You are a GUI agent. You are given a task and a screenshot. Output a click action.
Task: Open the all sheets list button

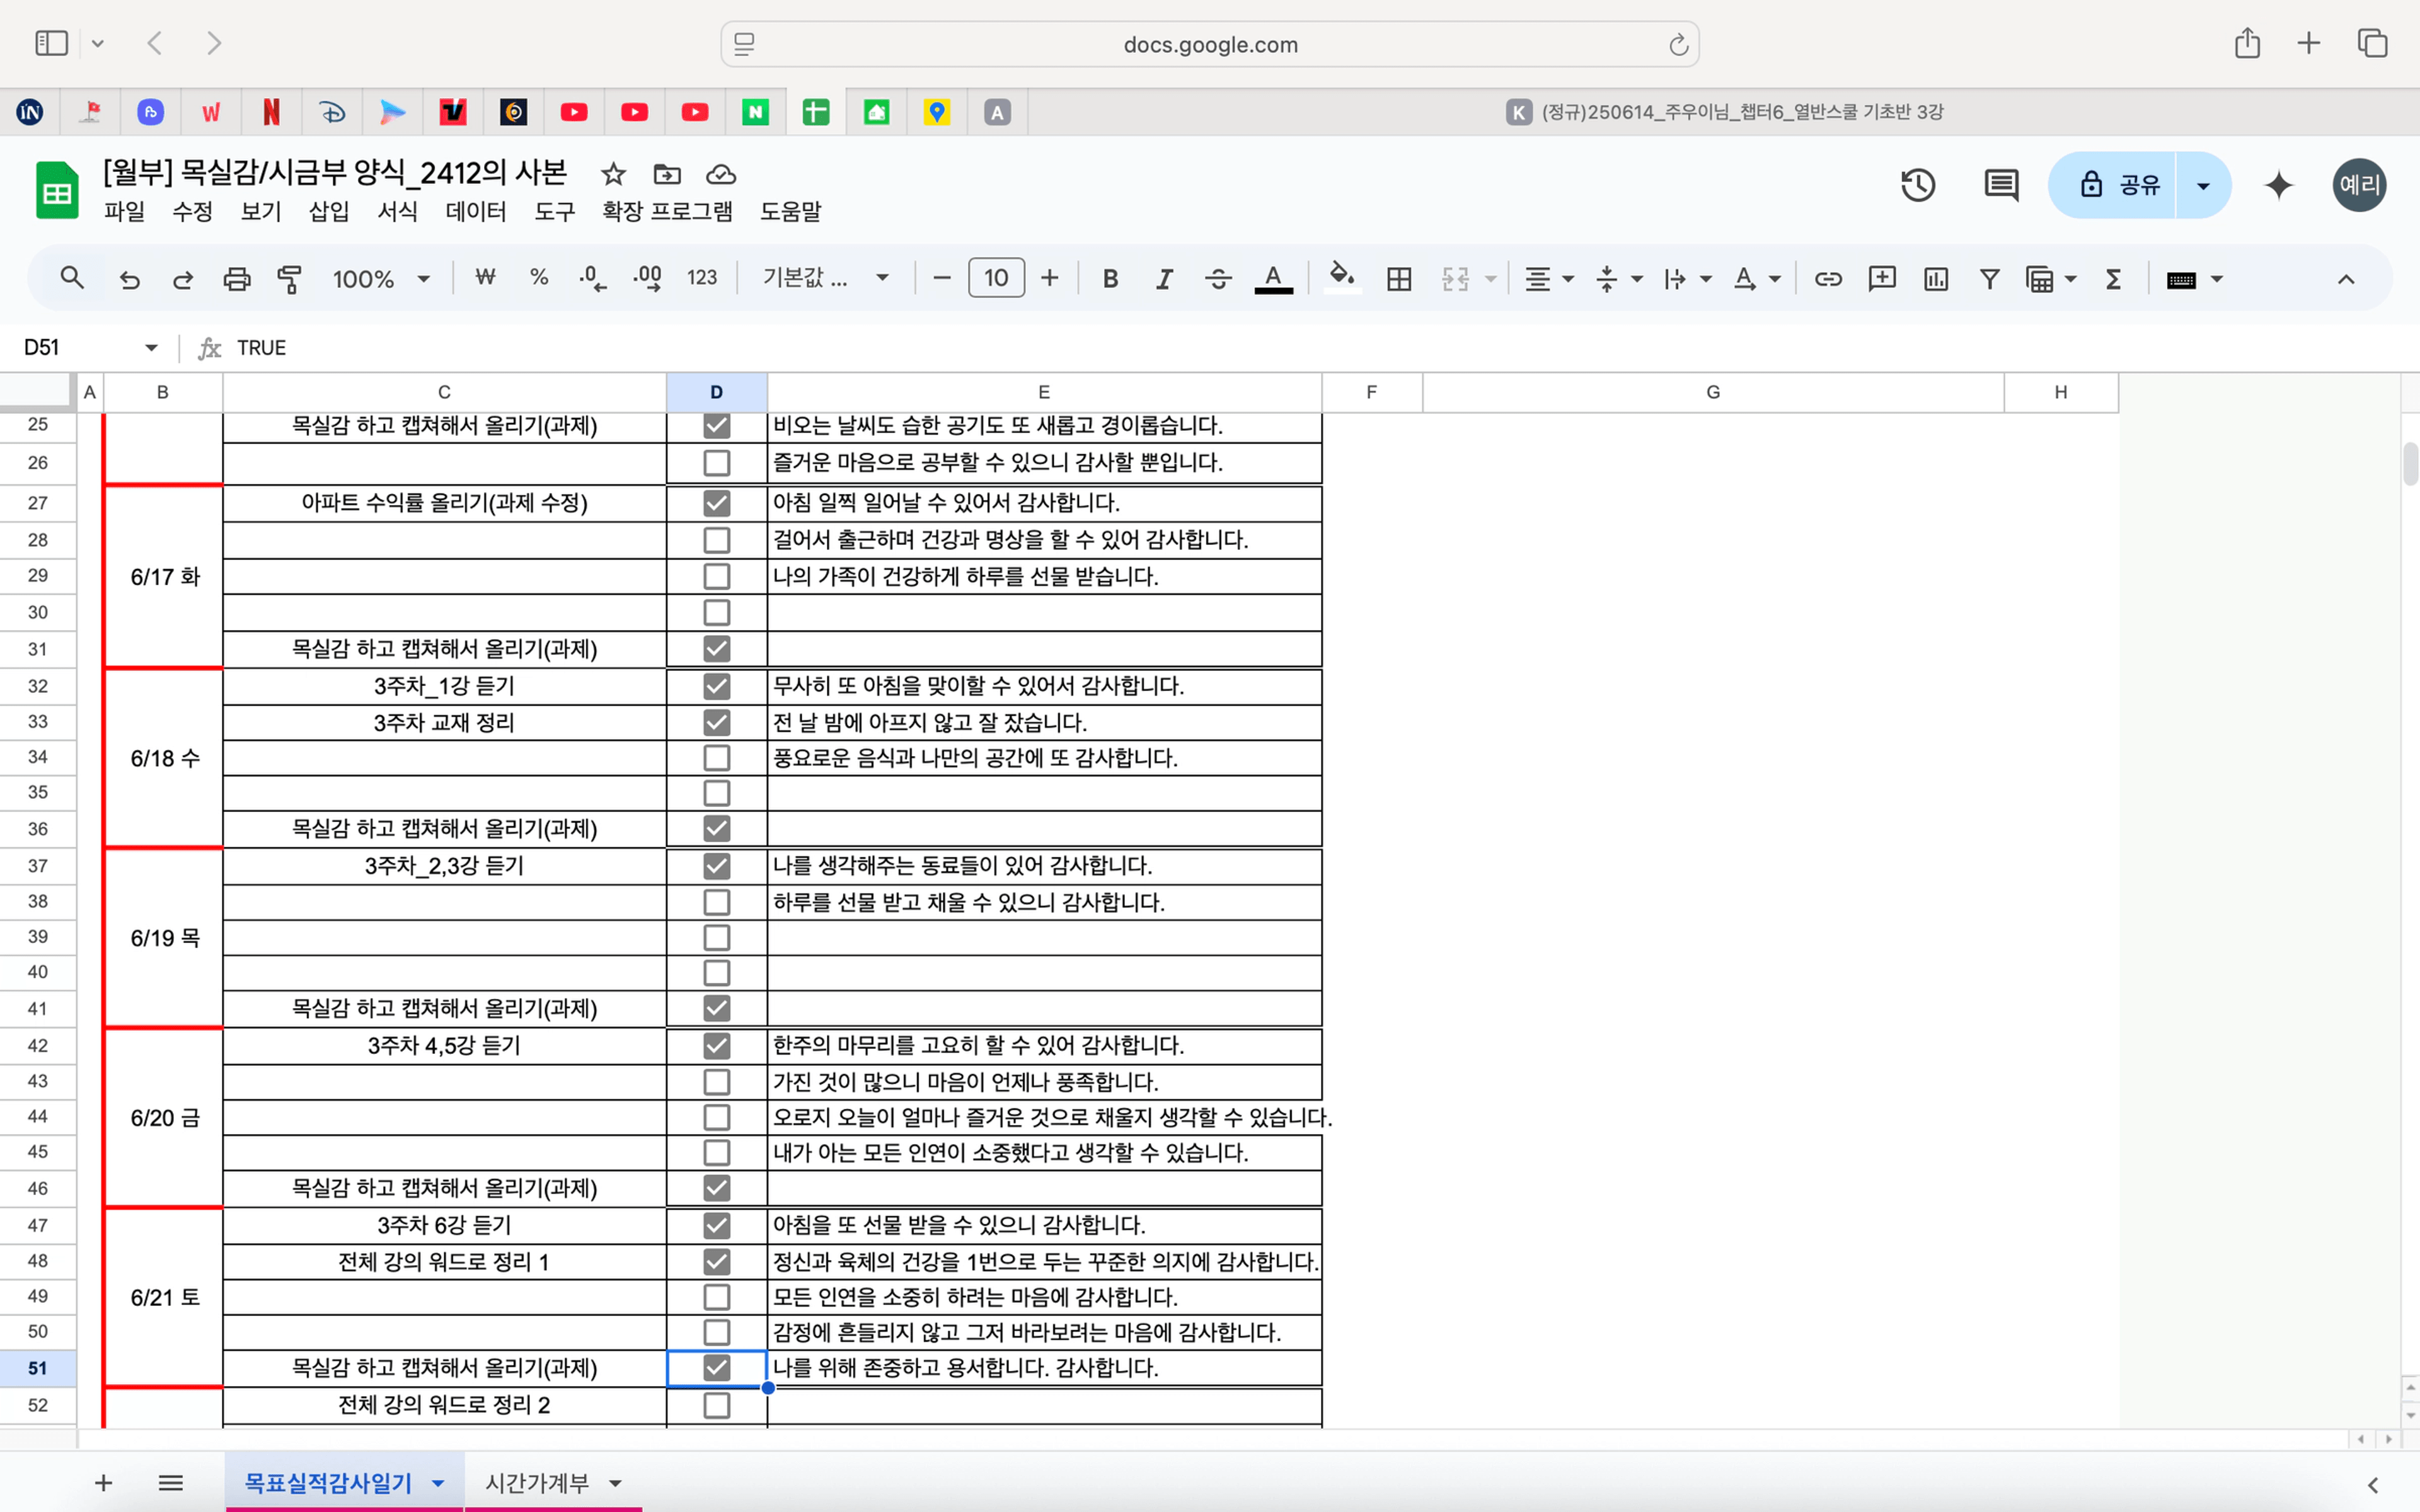click(x=171, y=1483)
